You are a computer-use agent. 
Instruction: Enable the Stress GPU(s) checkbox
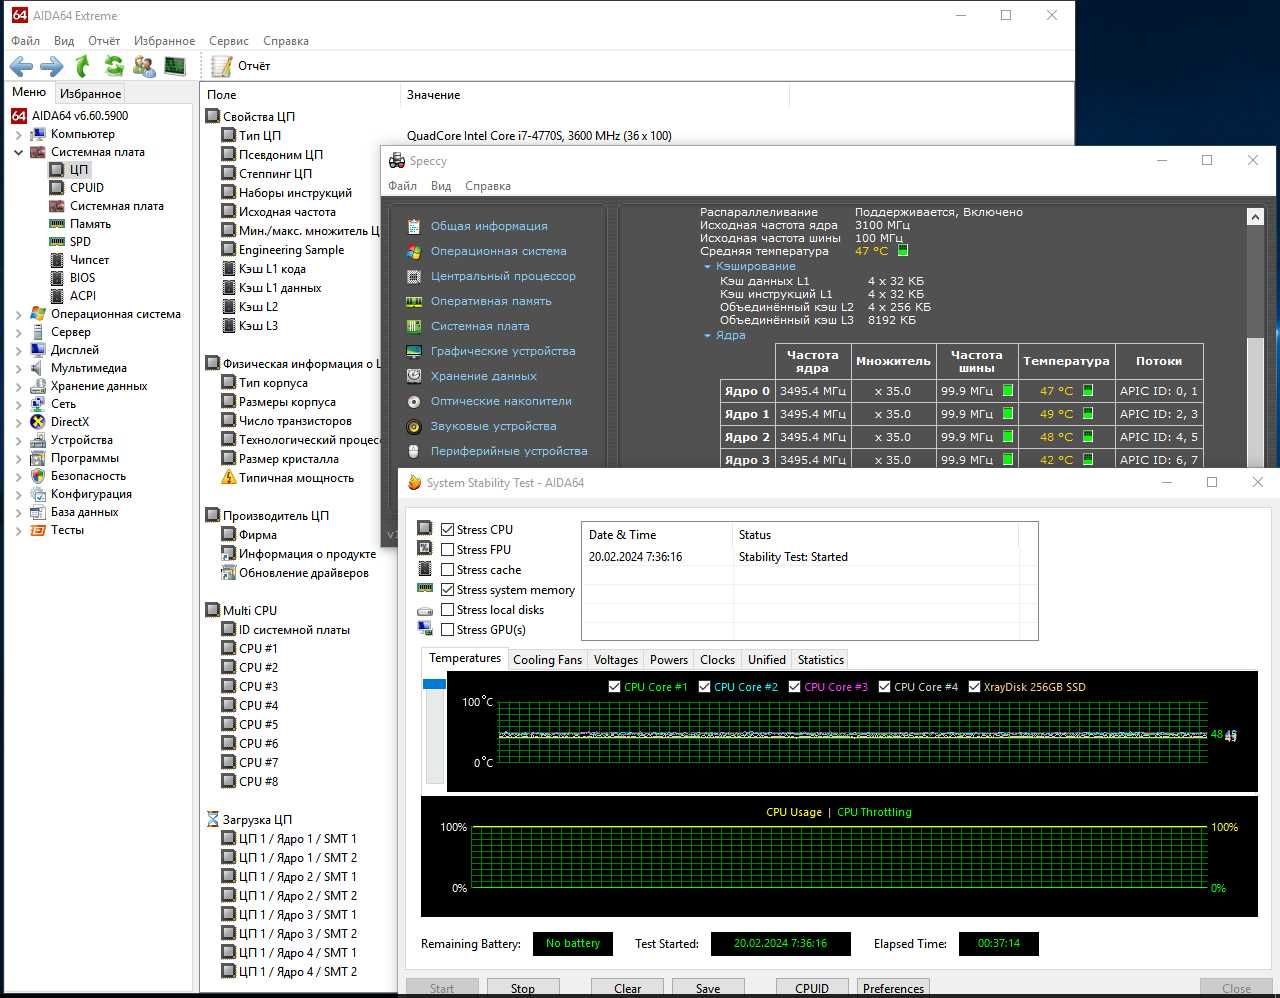pyautogui.click(x=448, y=630)
